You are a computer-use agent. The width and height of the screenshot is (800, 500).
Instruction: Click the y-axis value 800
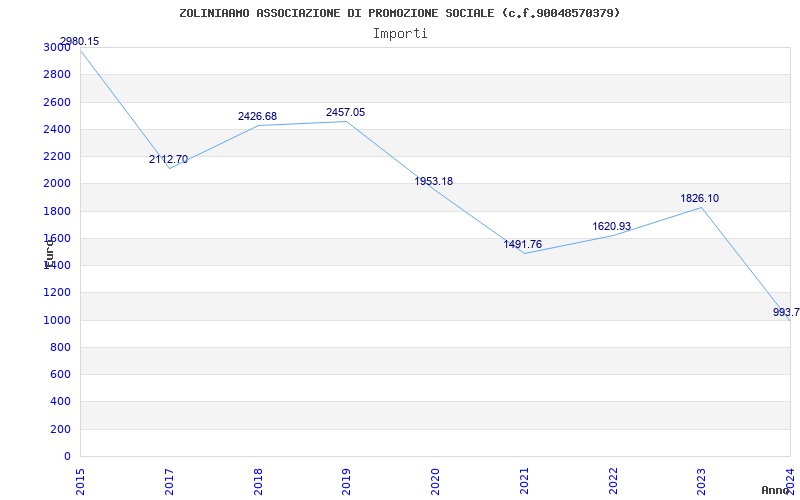pyautogui.click(x=63, y=347)
